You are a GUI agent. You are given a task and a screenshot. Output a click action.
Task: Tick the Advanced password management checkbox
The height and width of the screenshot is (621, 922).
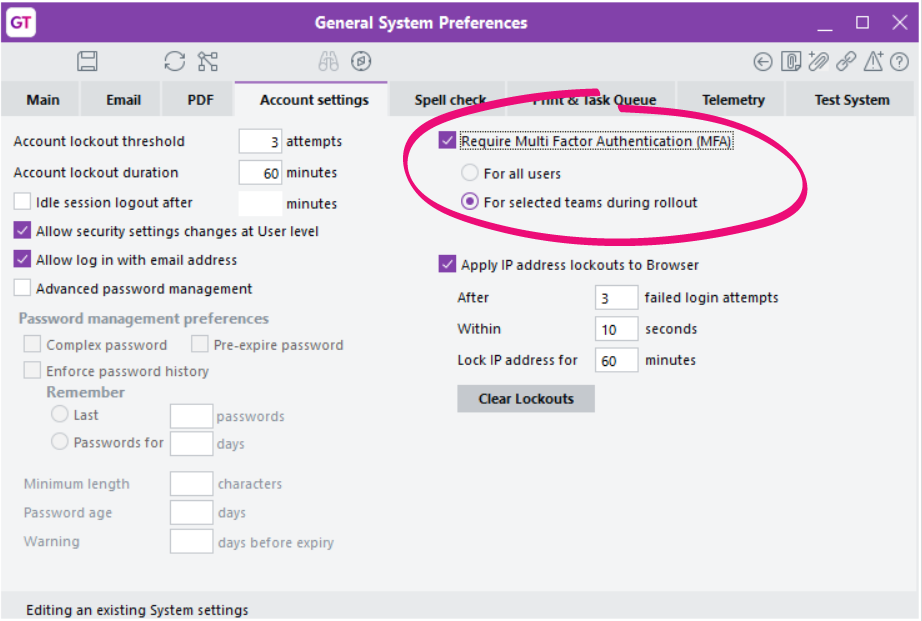(x=22, y=289)
